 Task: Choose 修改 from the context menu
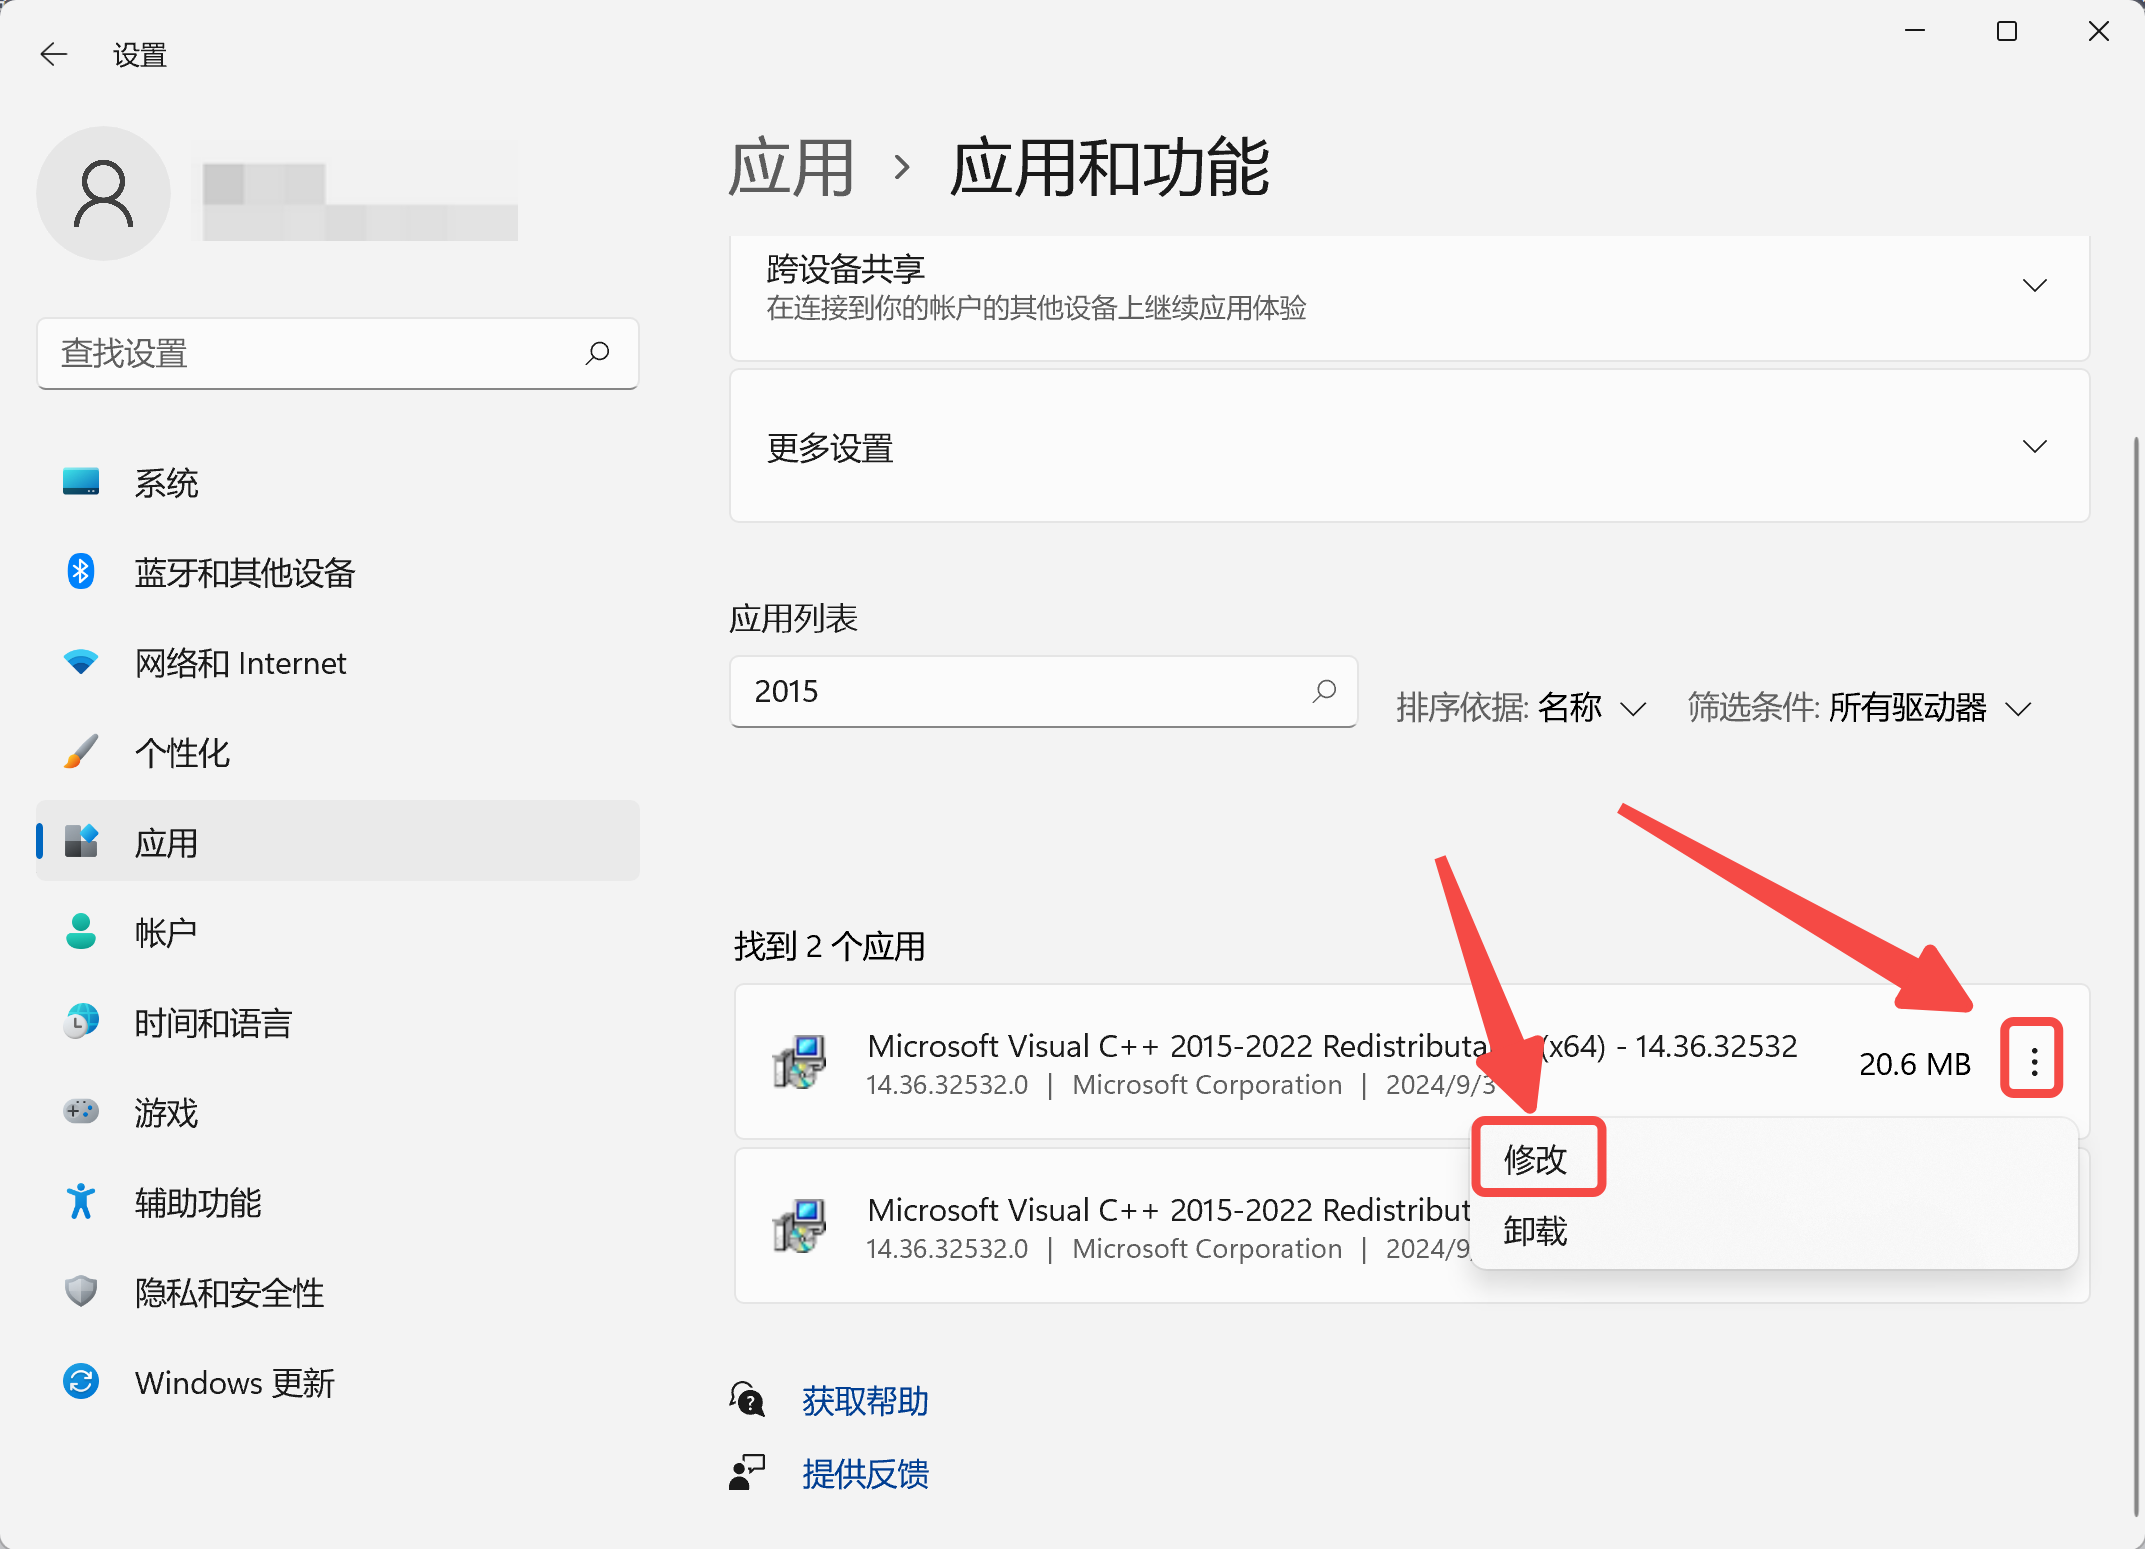point(1536,1159)
